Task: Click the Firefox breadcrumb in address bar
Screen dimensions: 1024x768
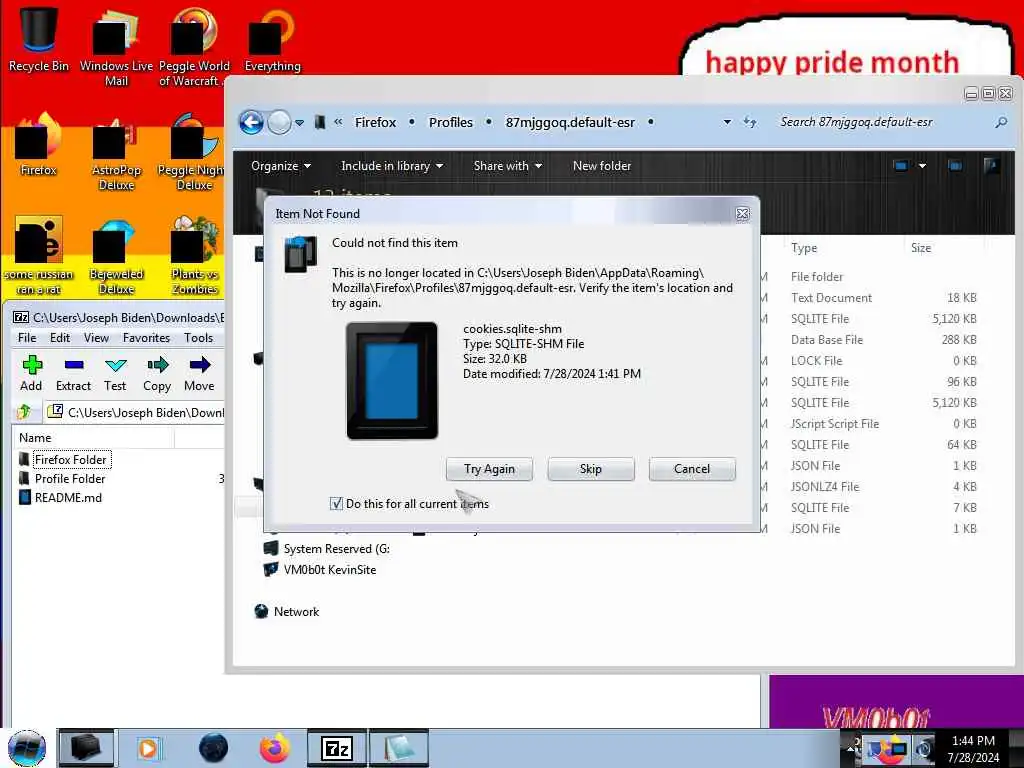Action: [375, 122]
